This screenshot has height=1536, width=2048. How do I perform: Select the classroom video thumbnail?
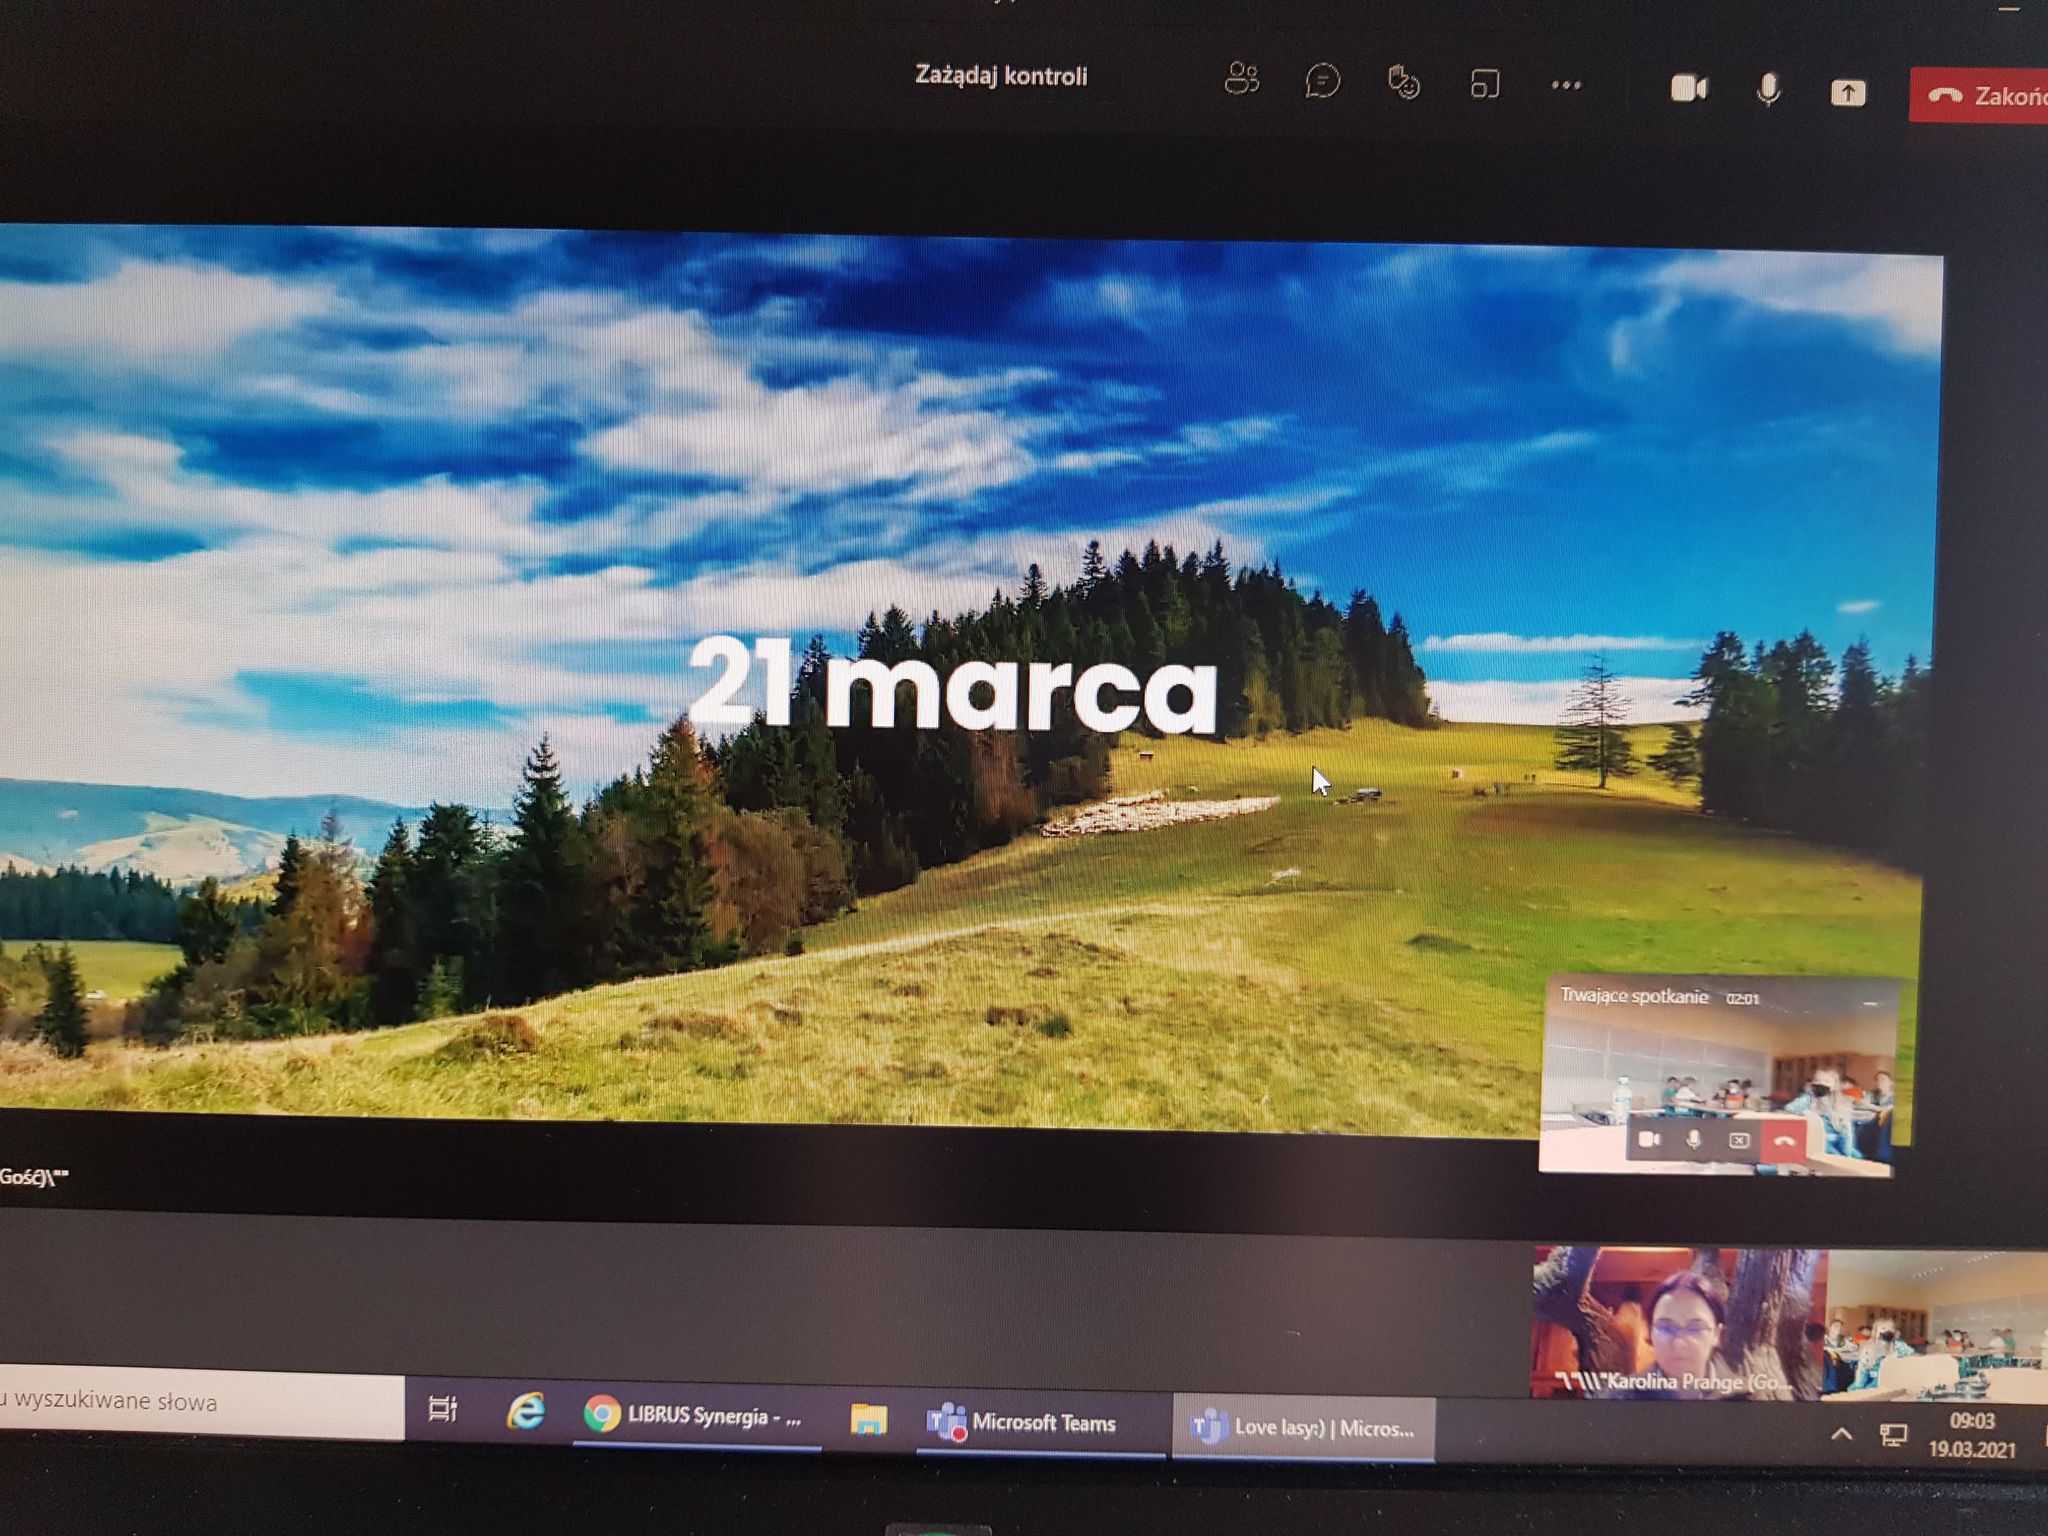[x=1937, y=1324]
